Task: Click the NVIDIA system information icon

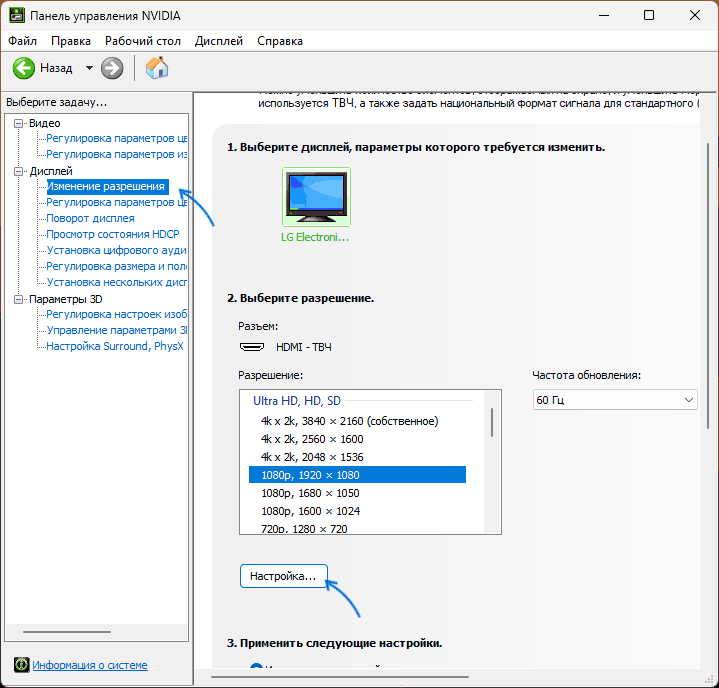Action: 20,665
